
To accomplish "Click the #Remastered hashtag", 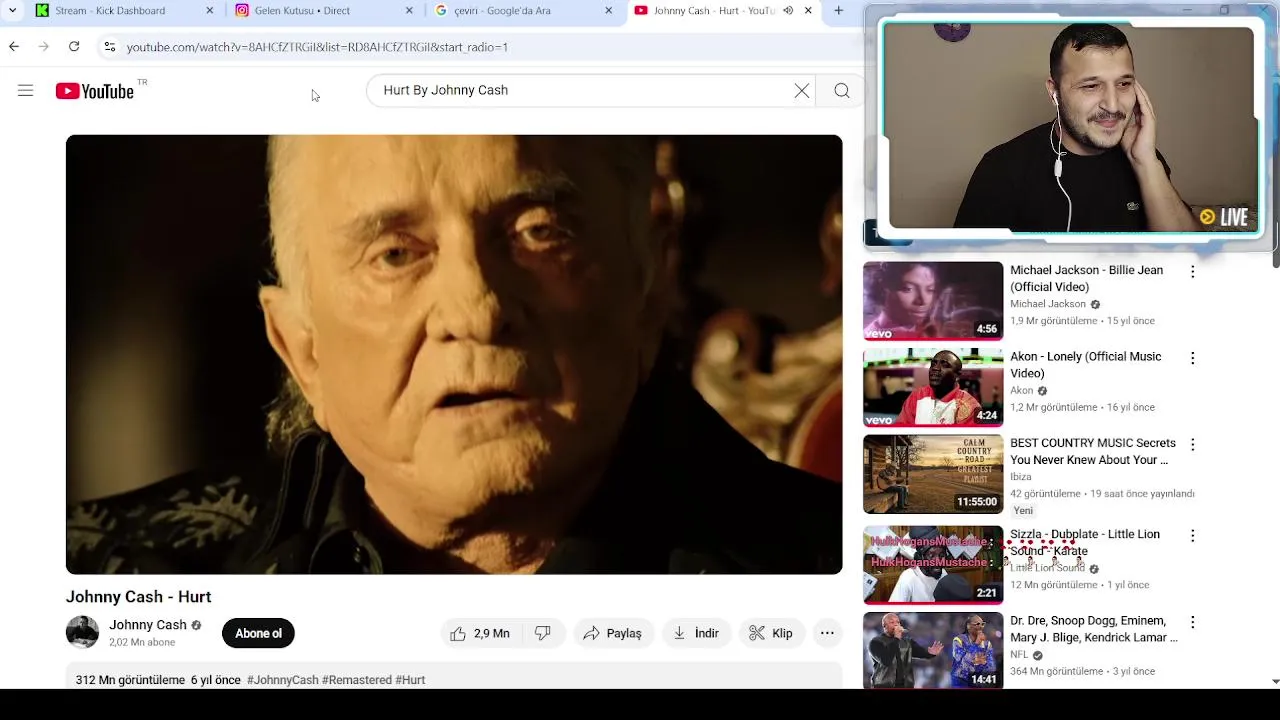I will tap(357, 680).
